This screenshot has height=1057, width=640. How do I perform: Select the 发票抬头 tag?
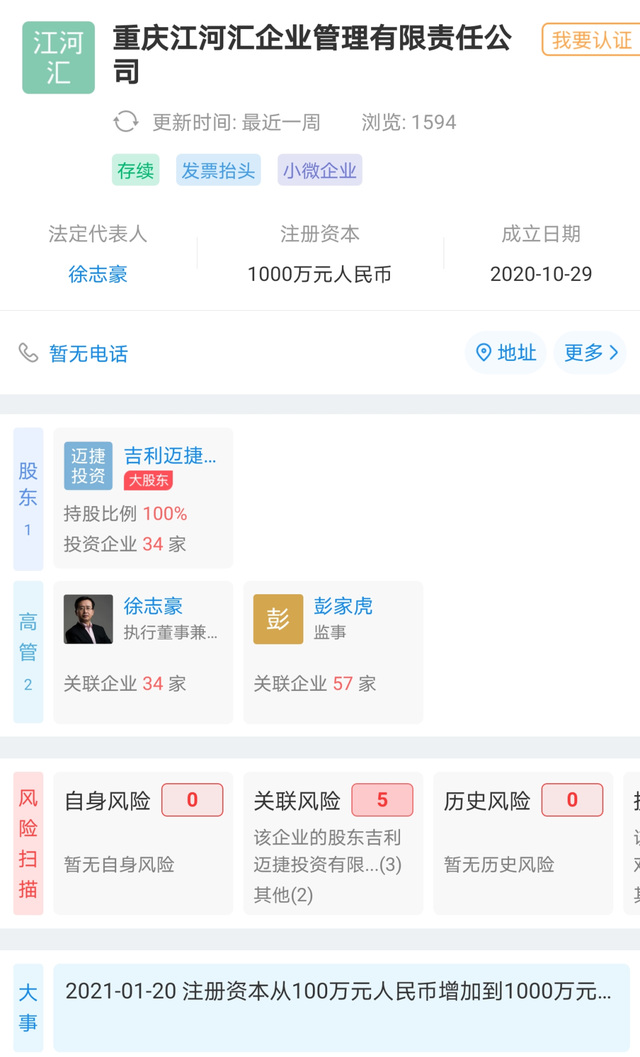(x=218, y=170)
